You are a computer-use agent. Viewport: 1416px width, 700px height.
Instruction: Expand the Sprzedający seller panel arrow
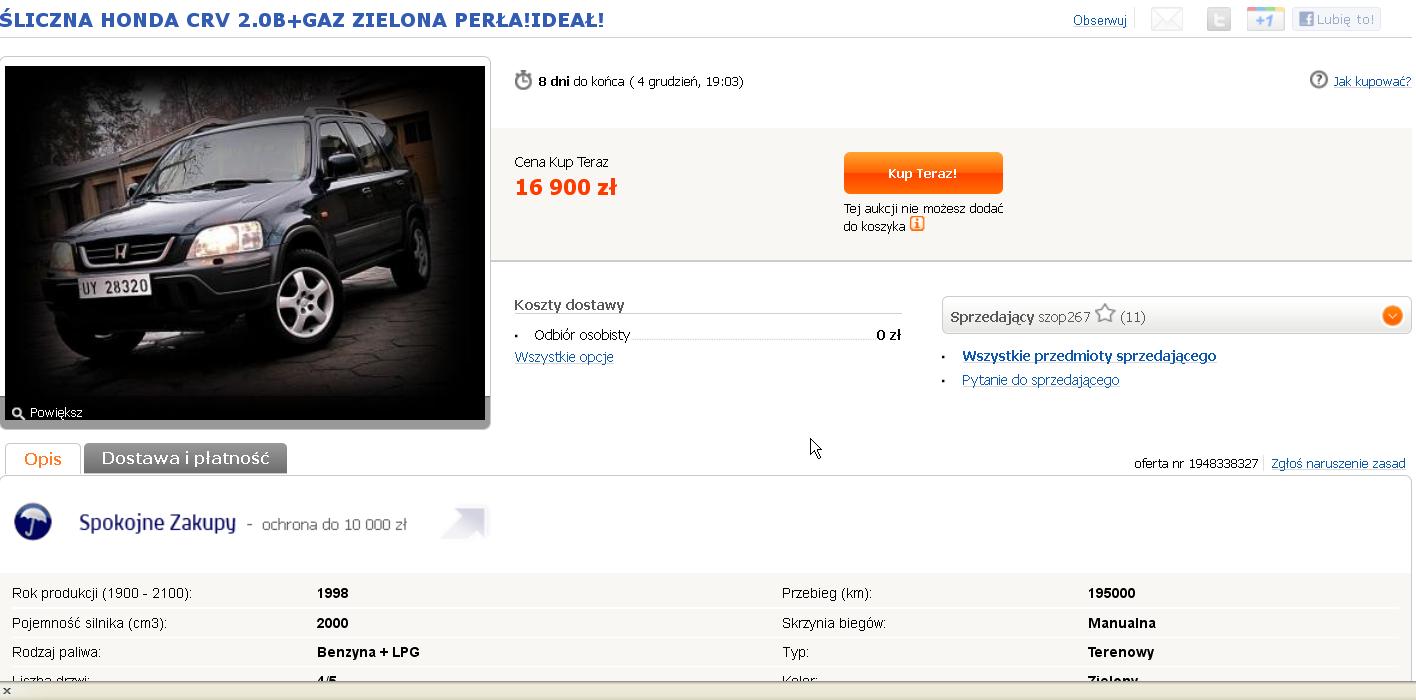(1392, 316)
